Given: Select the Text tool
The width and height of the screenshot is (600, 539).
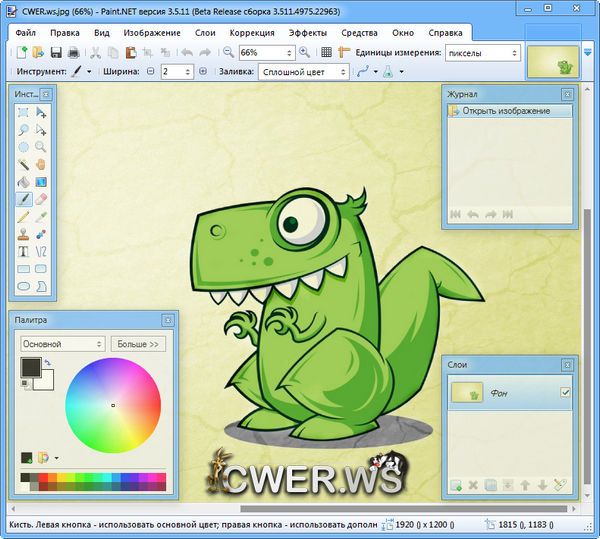Looking at the screenshot, I should (23, 251).
